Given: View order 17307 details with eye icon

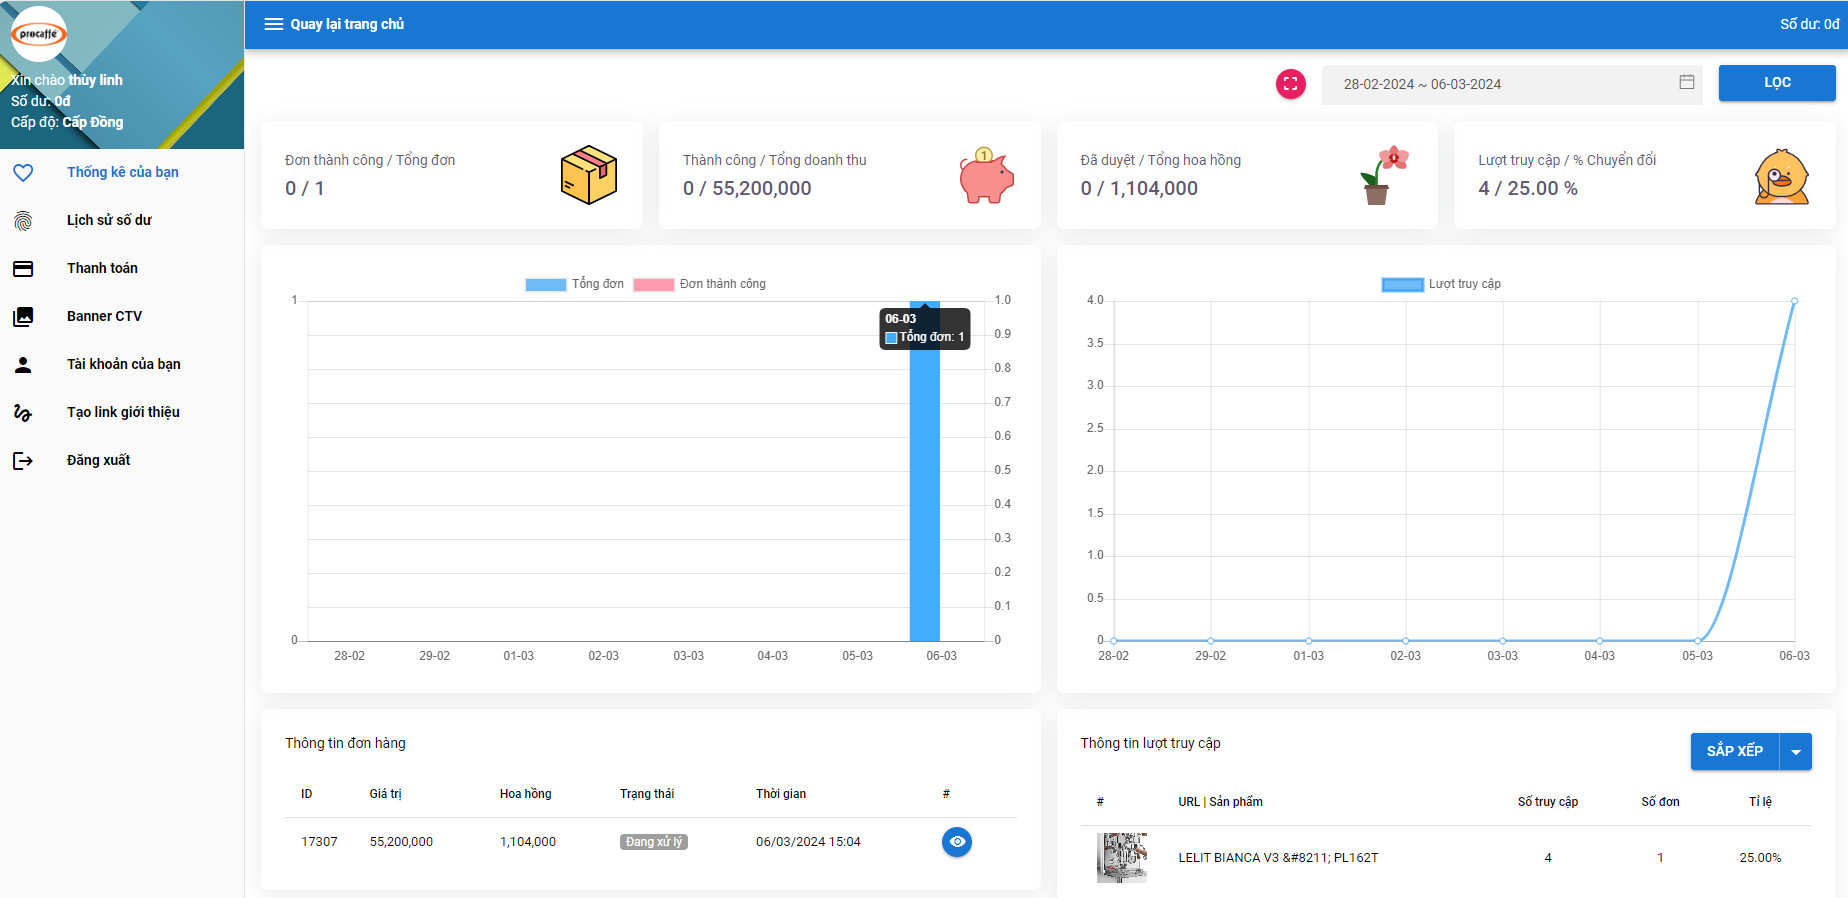Looking at the screenshot, I should (x=956, y=842).
